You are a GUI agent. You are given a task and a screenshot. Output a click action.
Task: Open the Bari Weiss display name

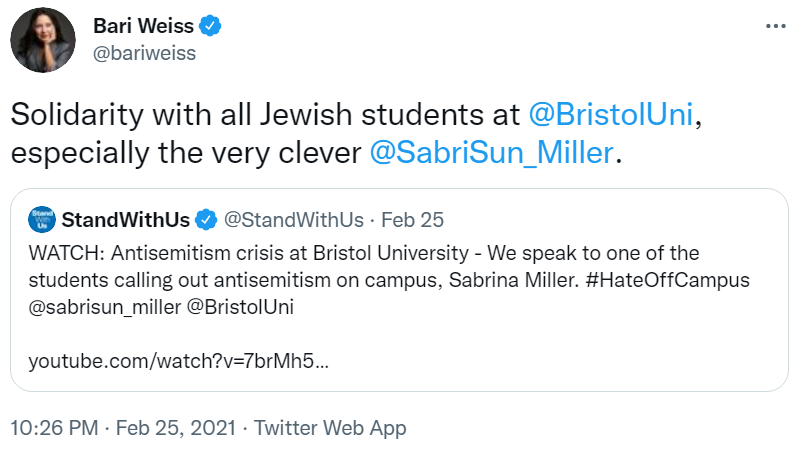pyautogui.click(x=143, y=26)
